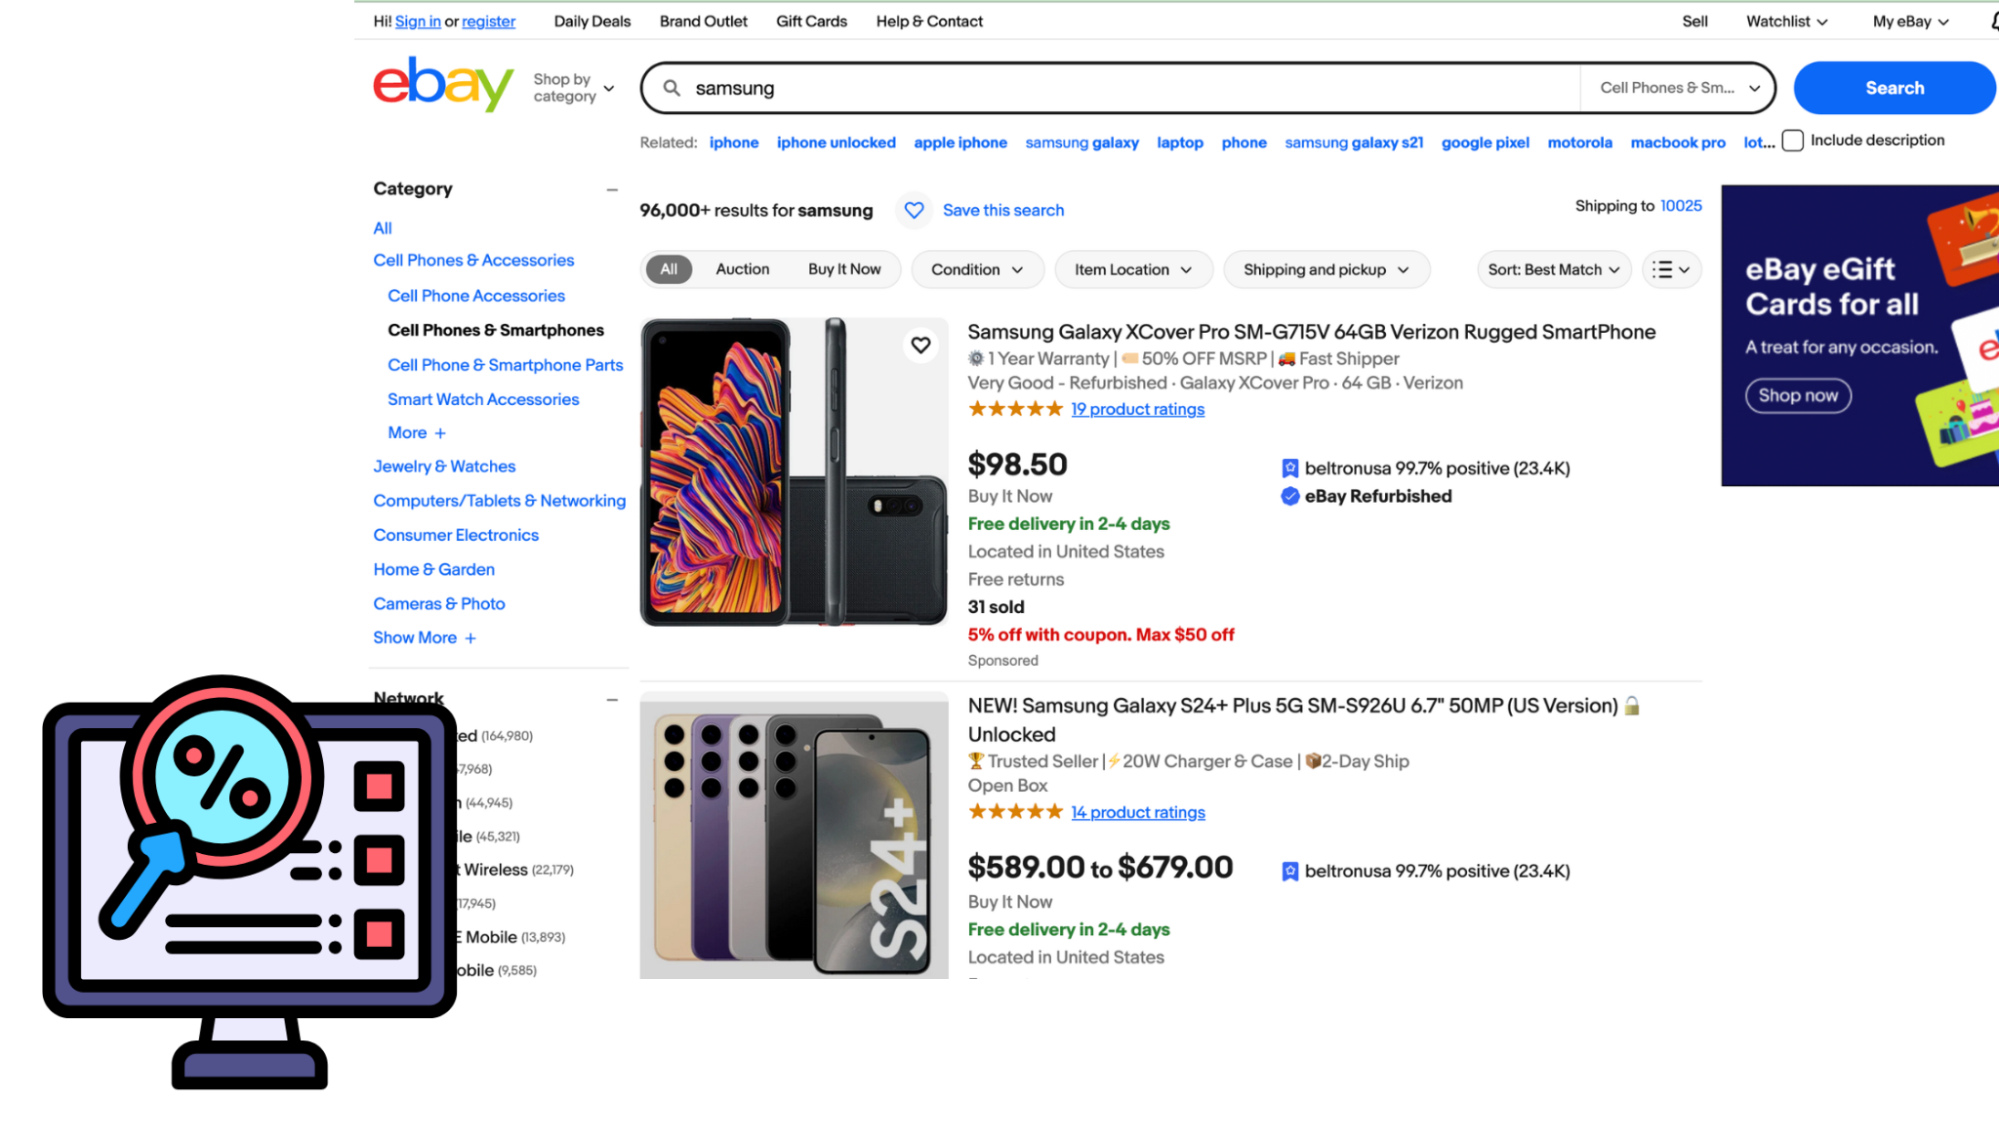
Task: Select the Buy It Now filter
Action: coord(844,270)
